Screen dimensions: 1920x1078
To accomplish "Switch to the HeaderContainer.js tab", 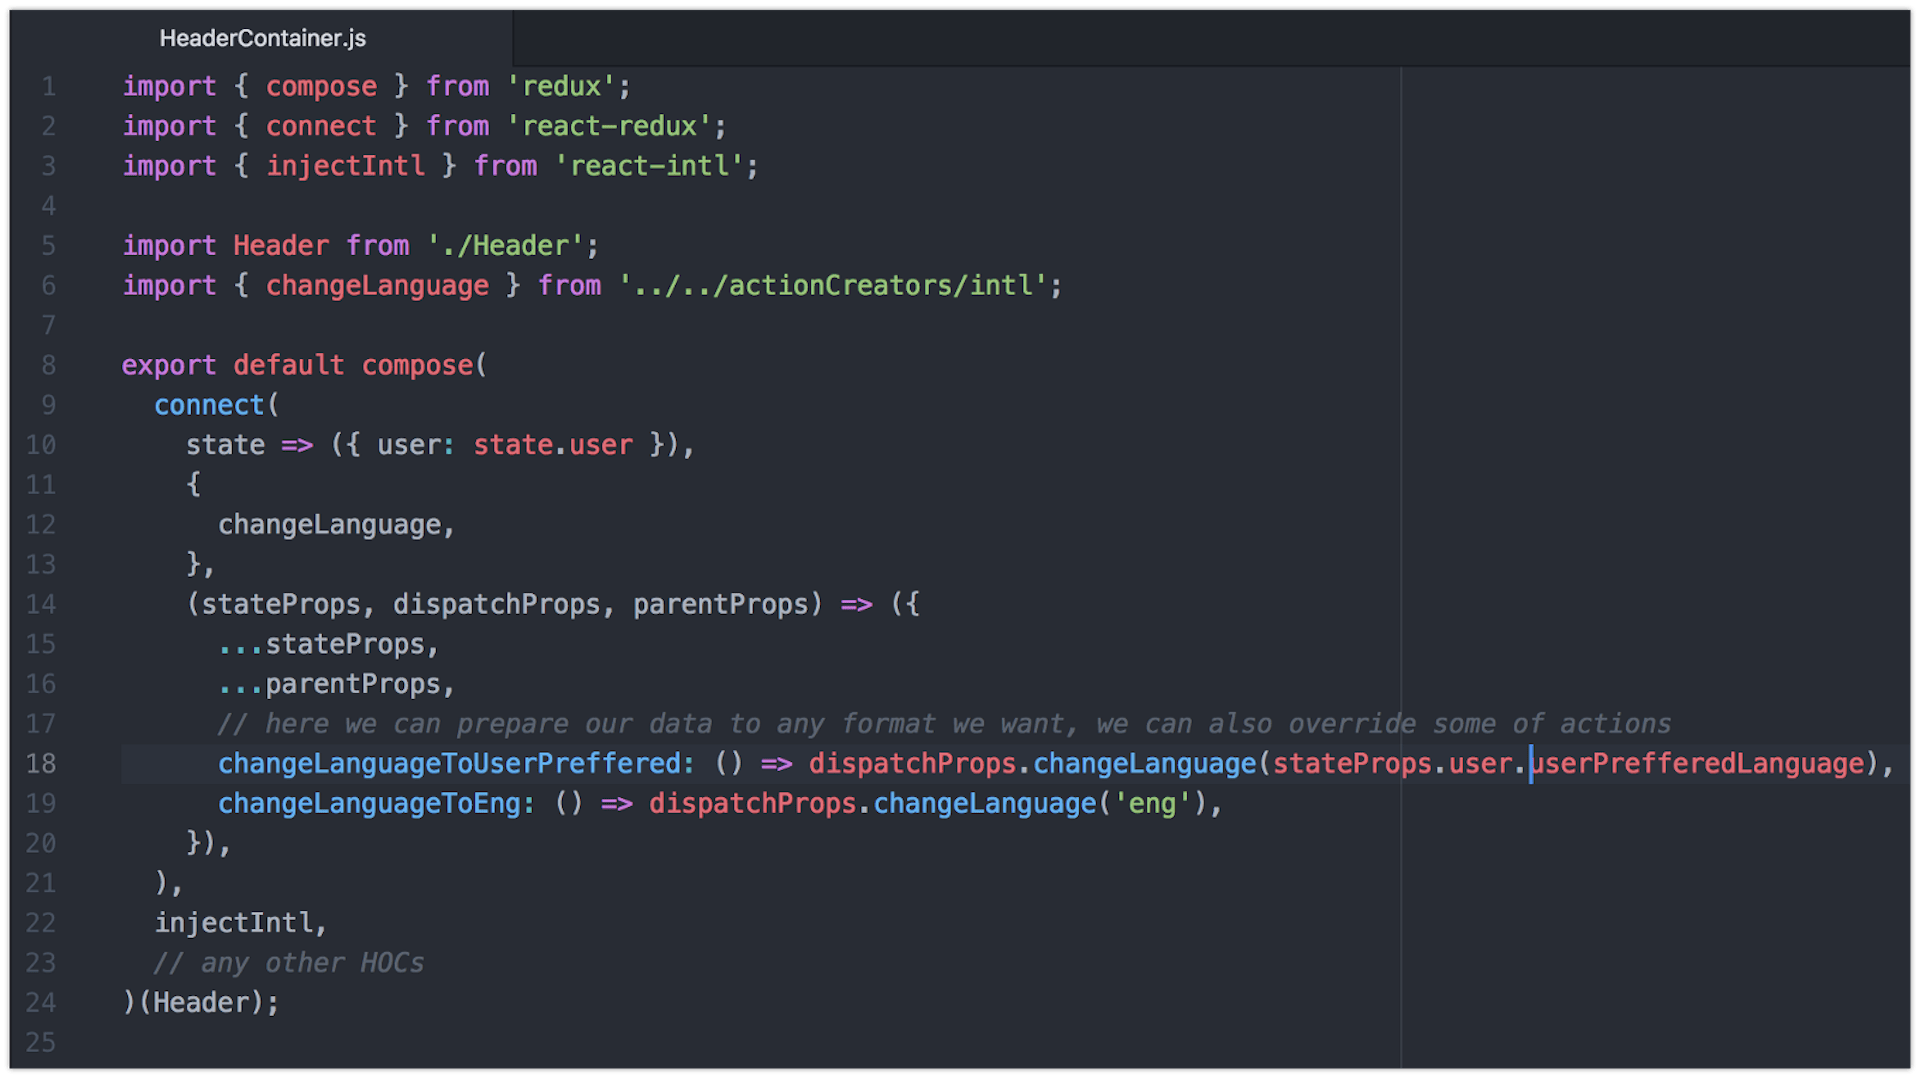I will (x=262, y=38).
